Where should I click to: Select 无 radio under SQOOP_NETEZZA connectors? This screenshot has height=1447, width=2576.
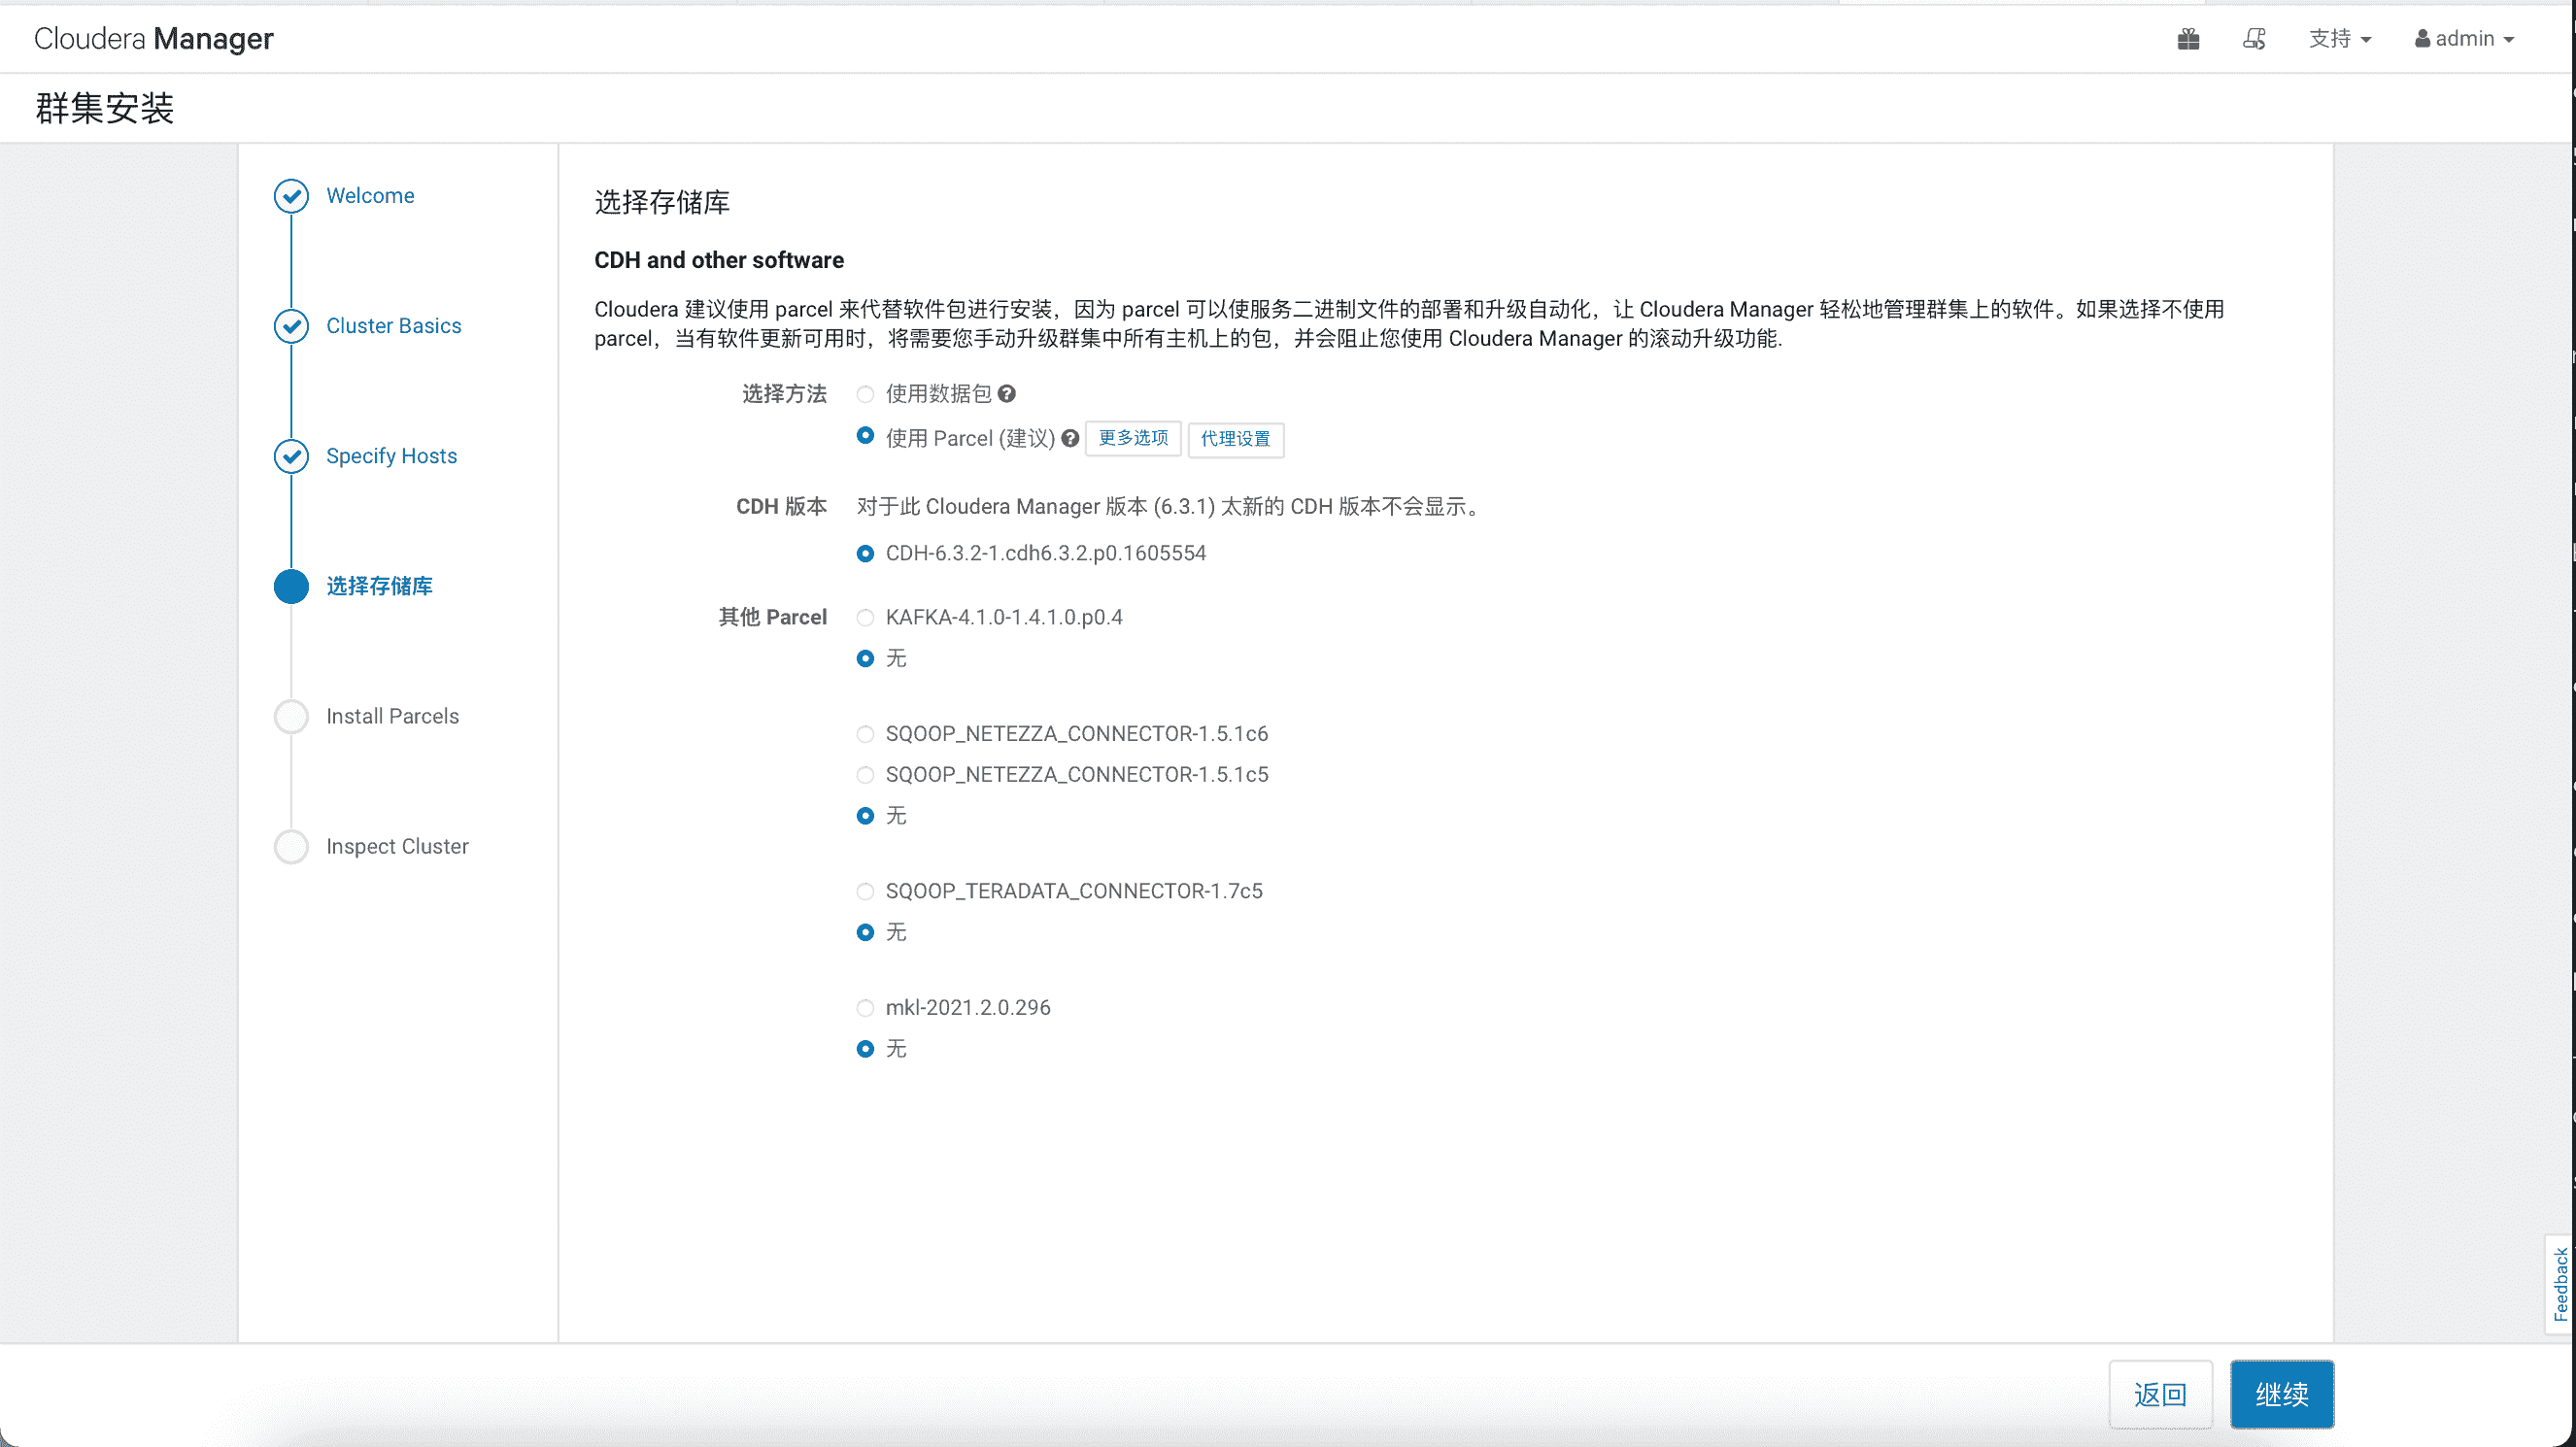pyautogui.click(x=865, y=816)
